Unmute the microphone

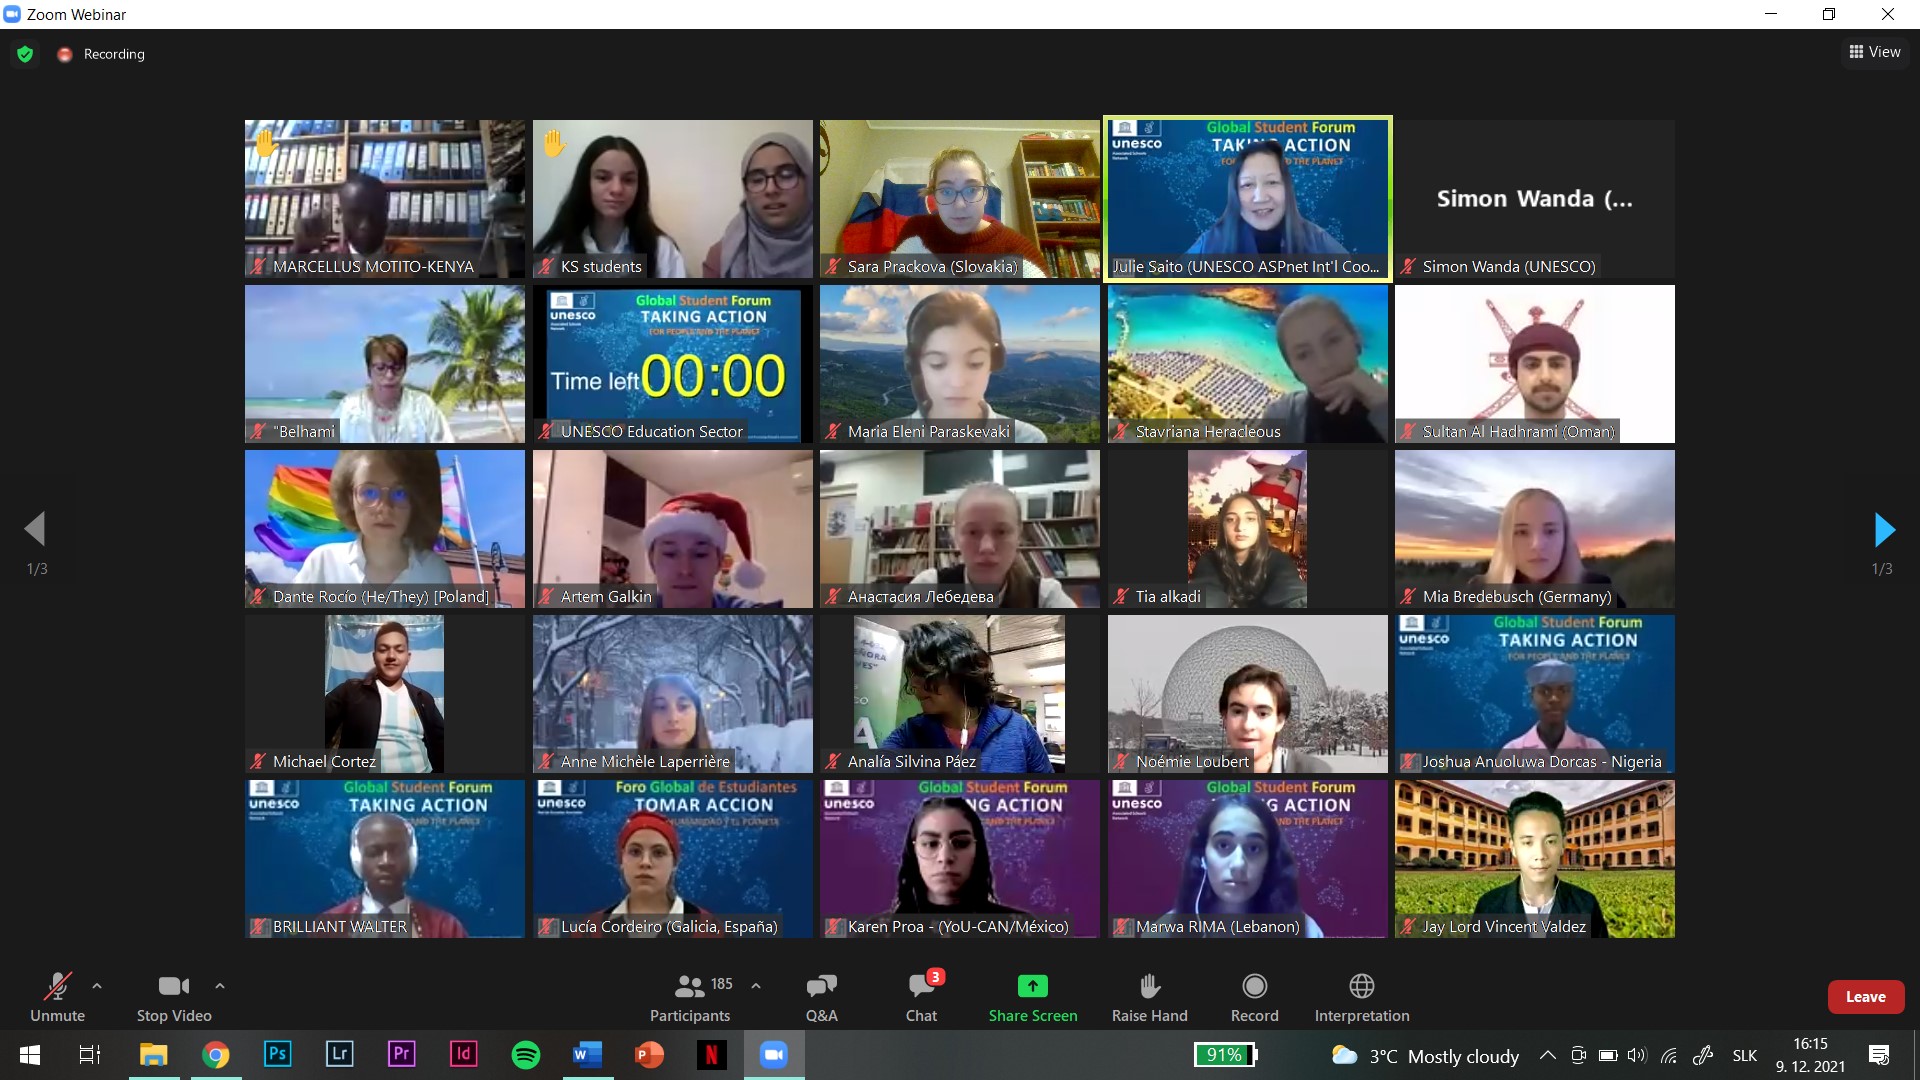tap(57, 997)
